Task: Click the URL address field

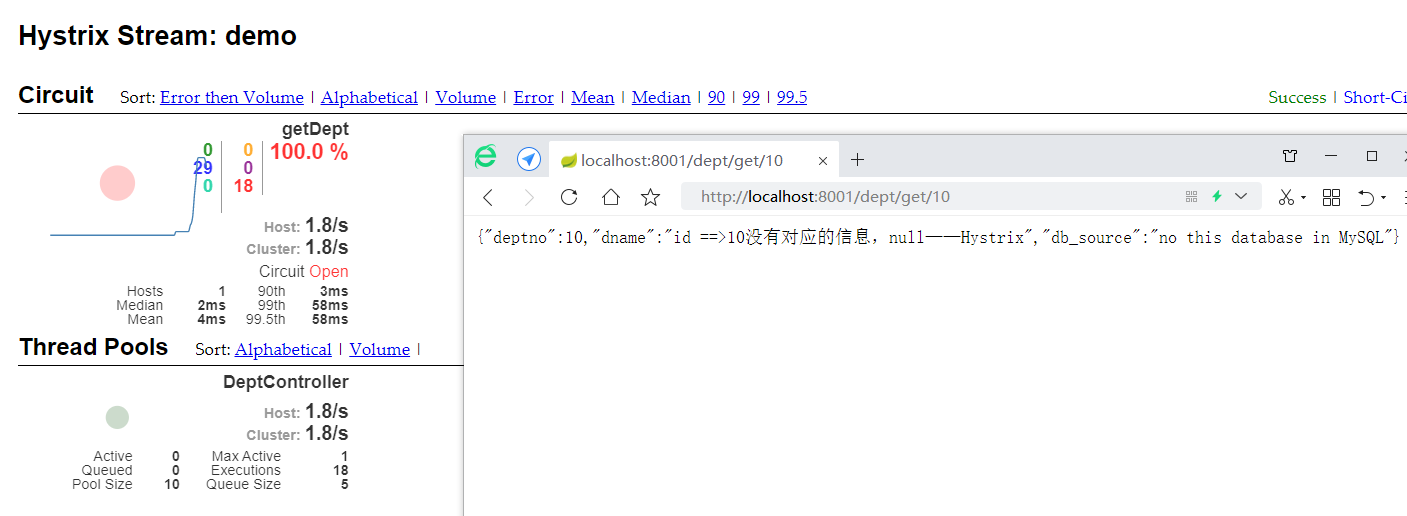Action: point(930,197)
